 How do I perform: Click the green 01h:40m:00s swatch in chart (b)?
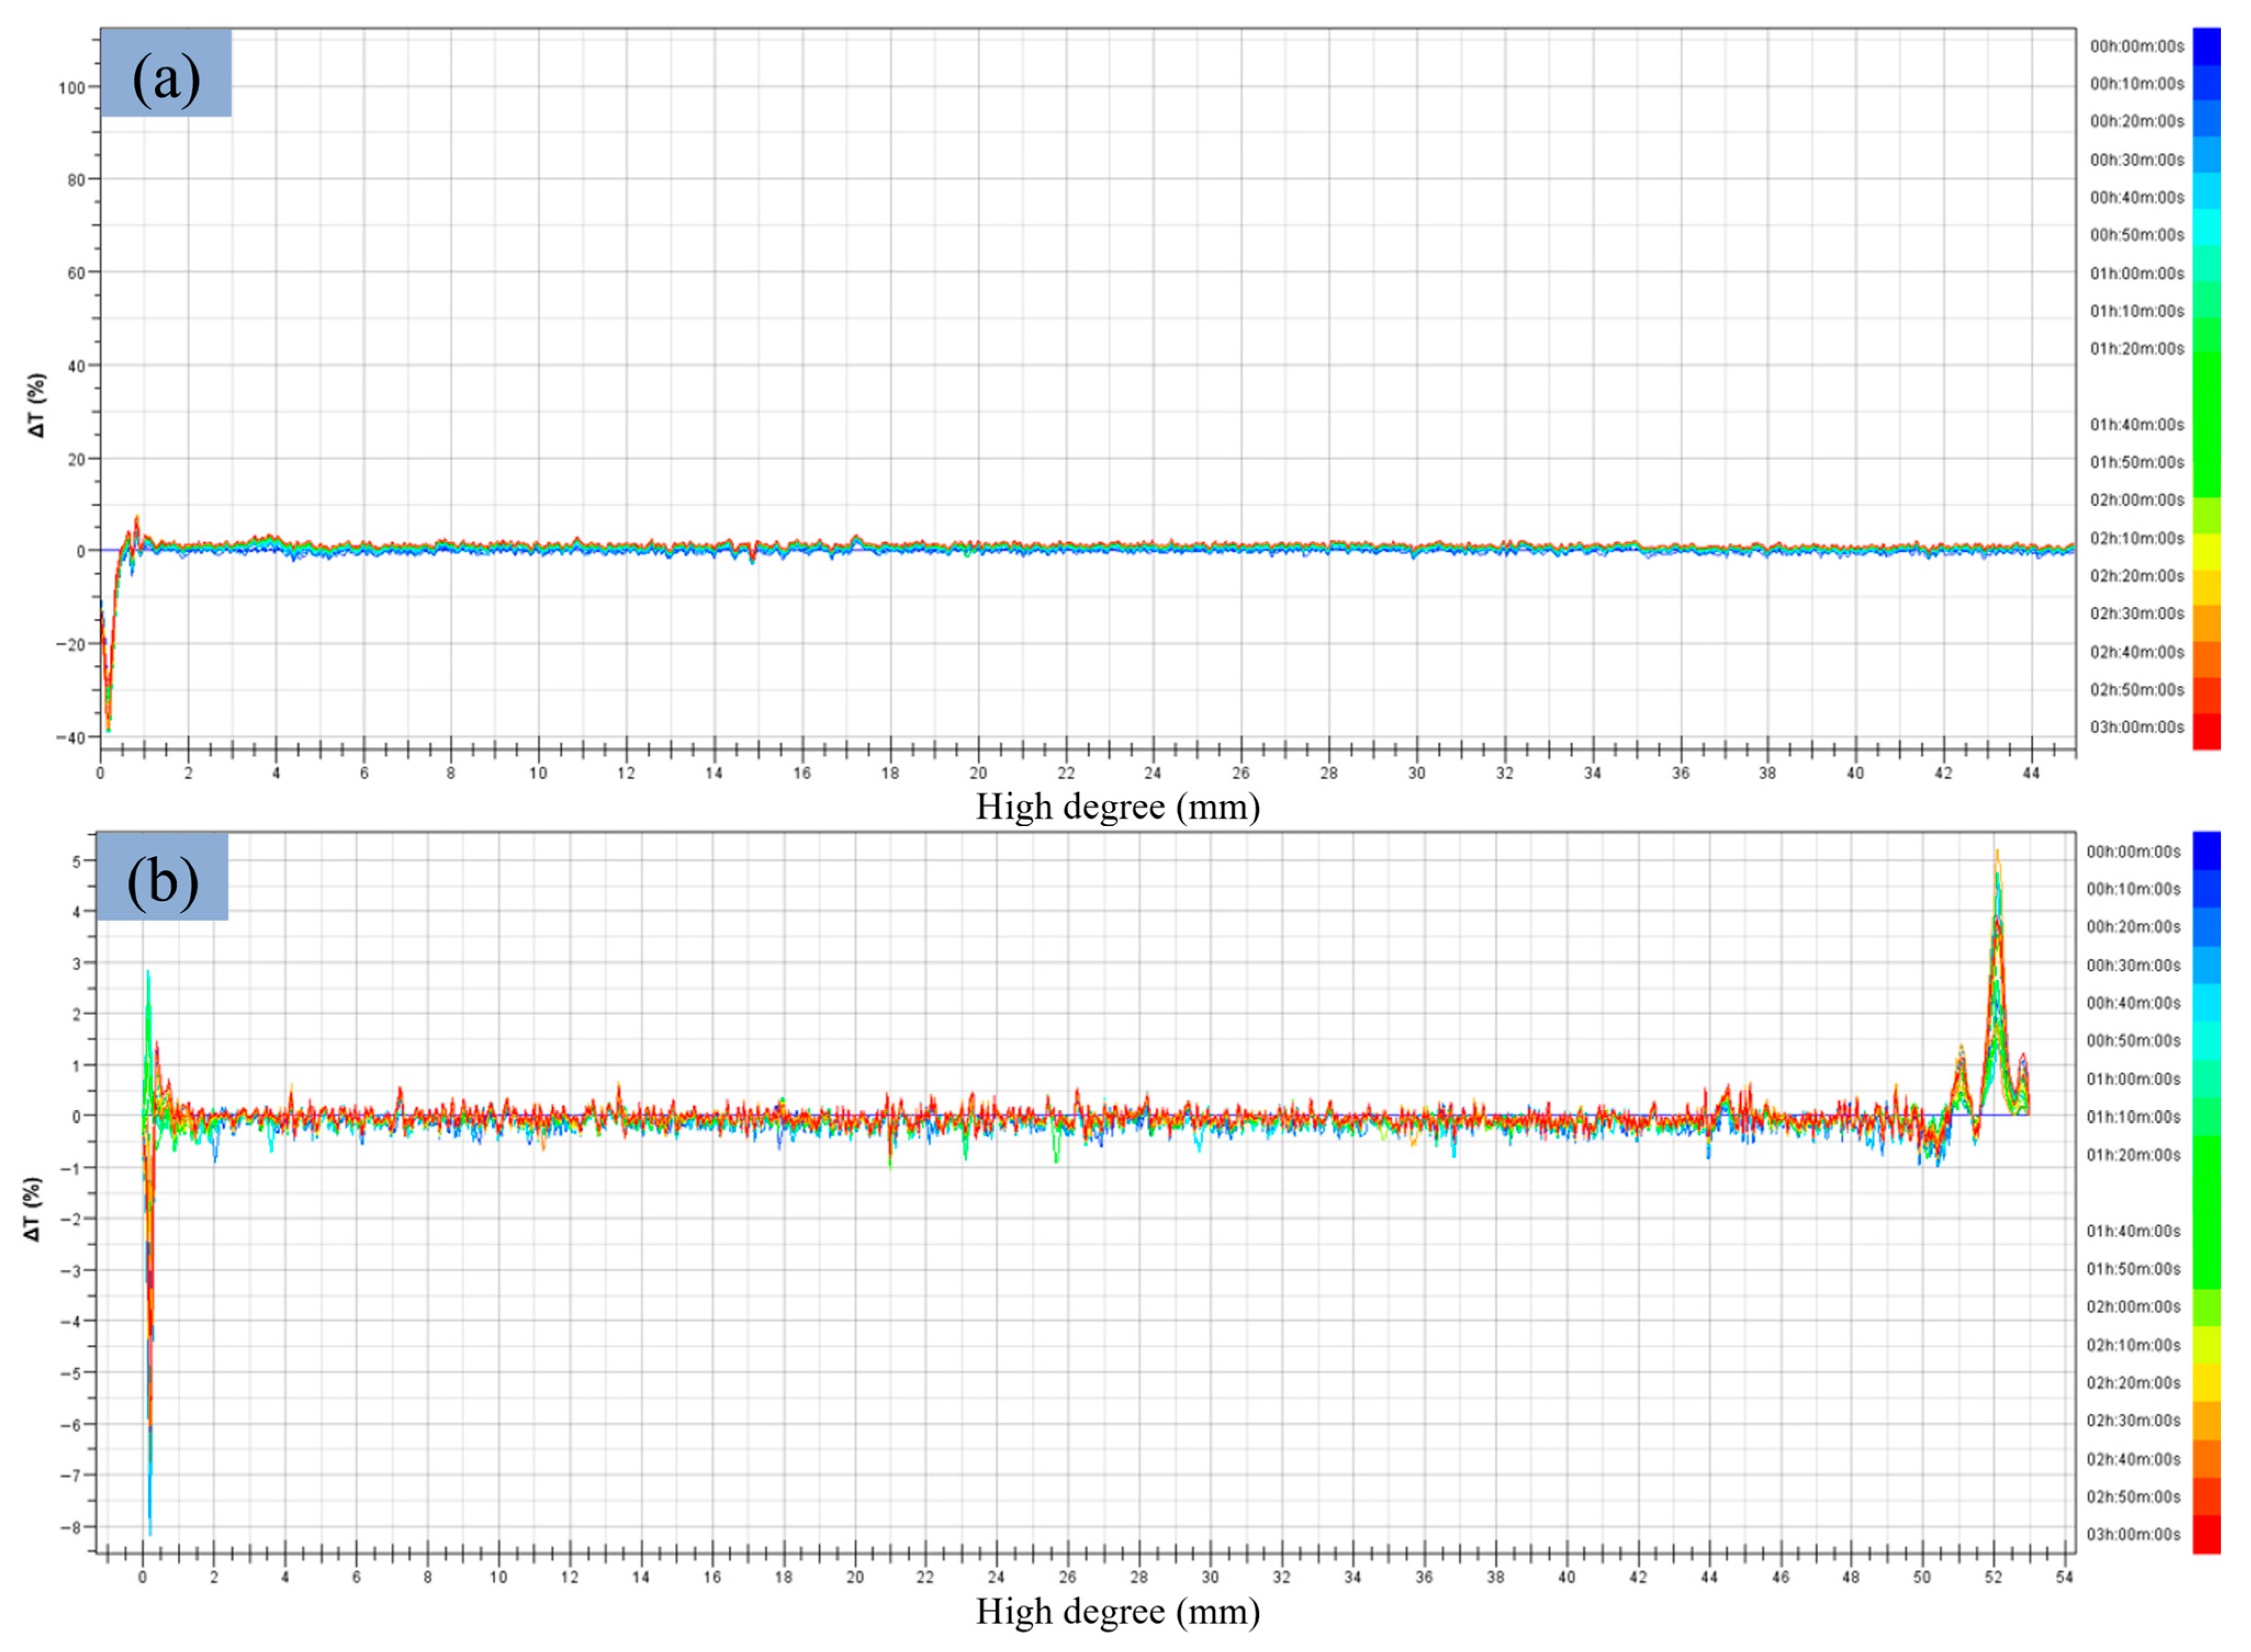(2206, 1231)
